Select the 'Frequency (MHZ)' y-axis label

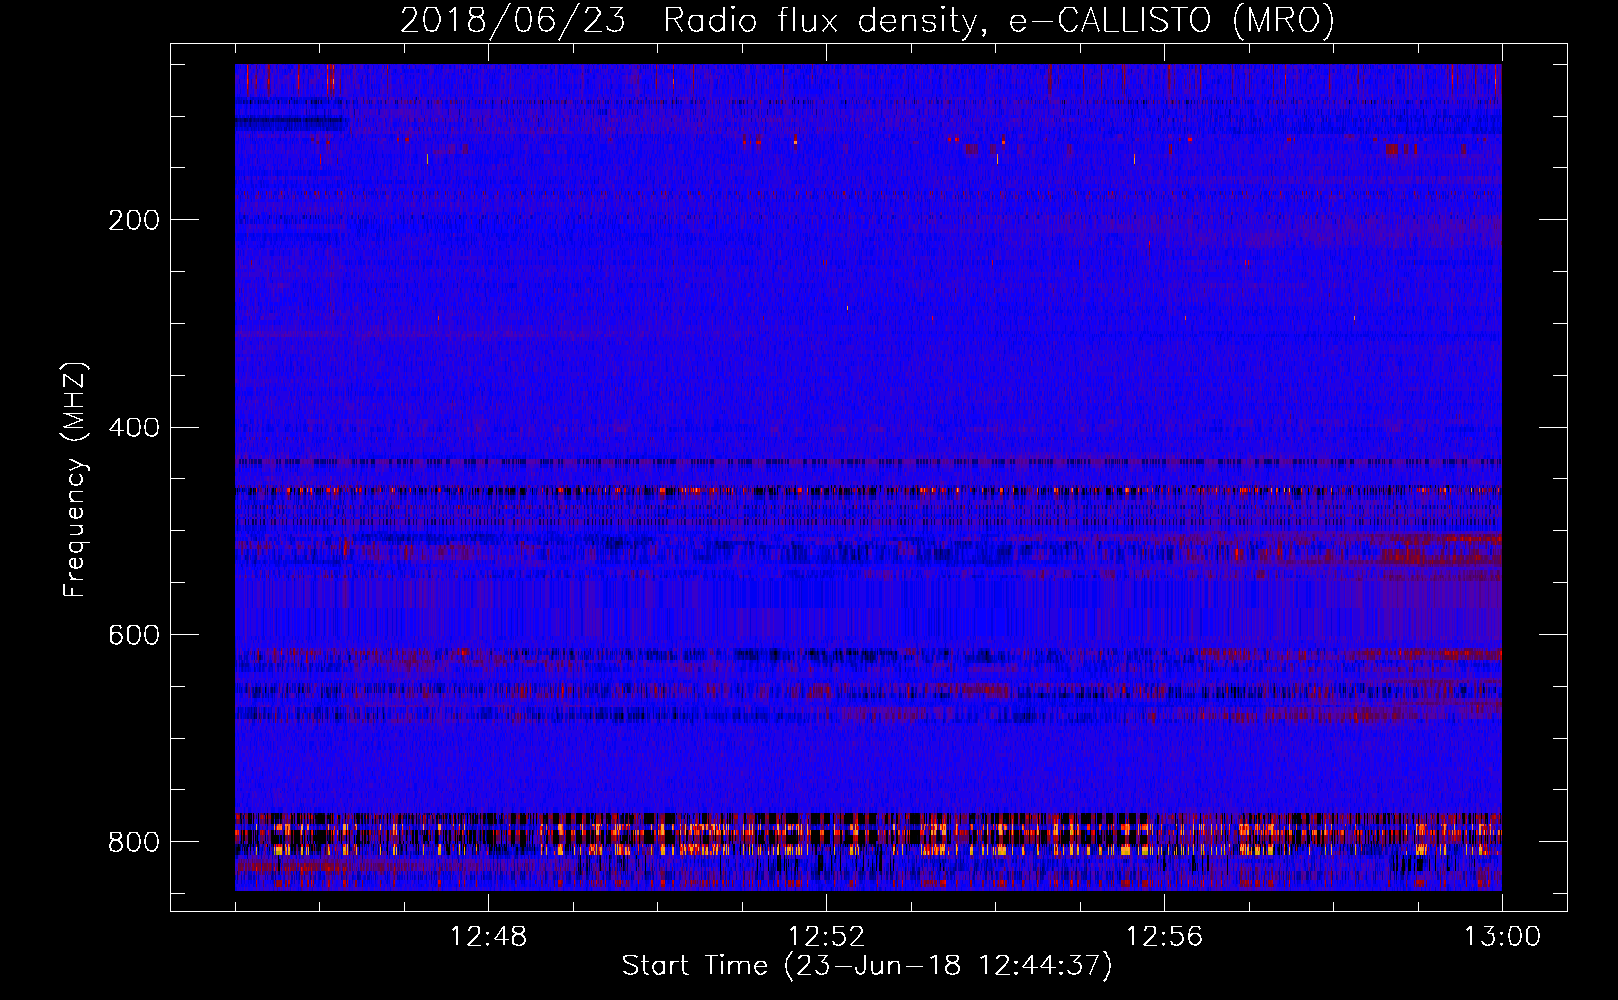click(75, 479)
